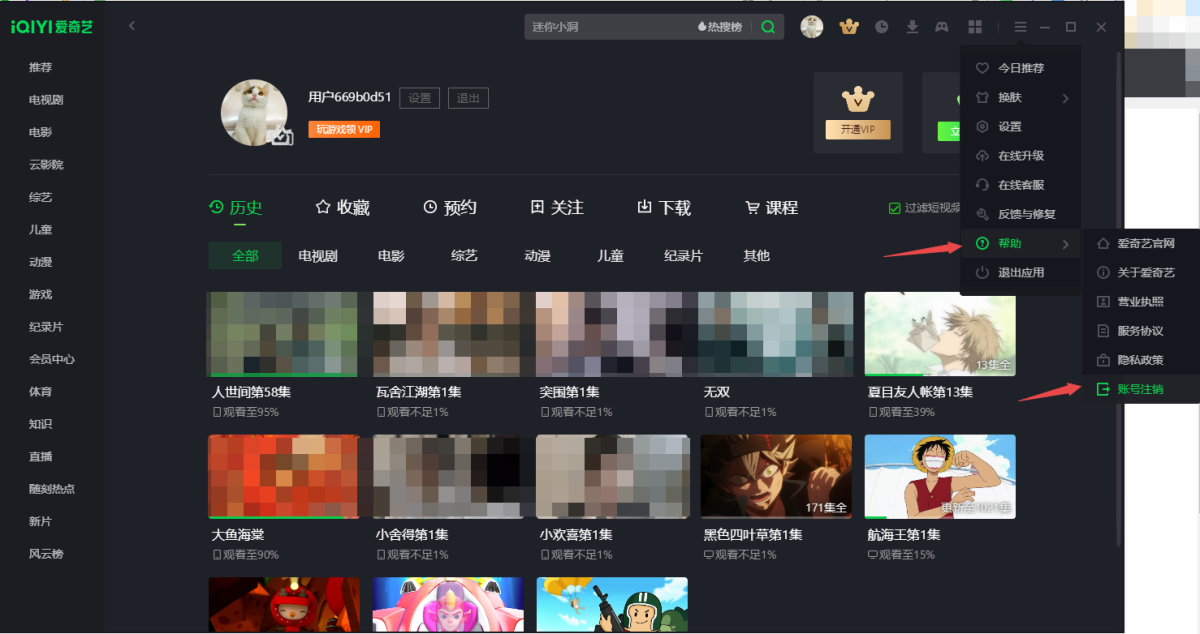Open 直播 in the sidebar
Image resolution: width=1200 pixels, height=634 pixels.
click(40, 456)
